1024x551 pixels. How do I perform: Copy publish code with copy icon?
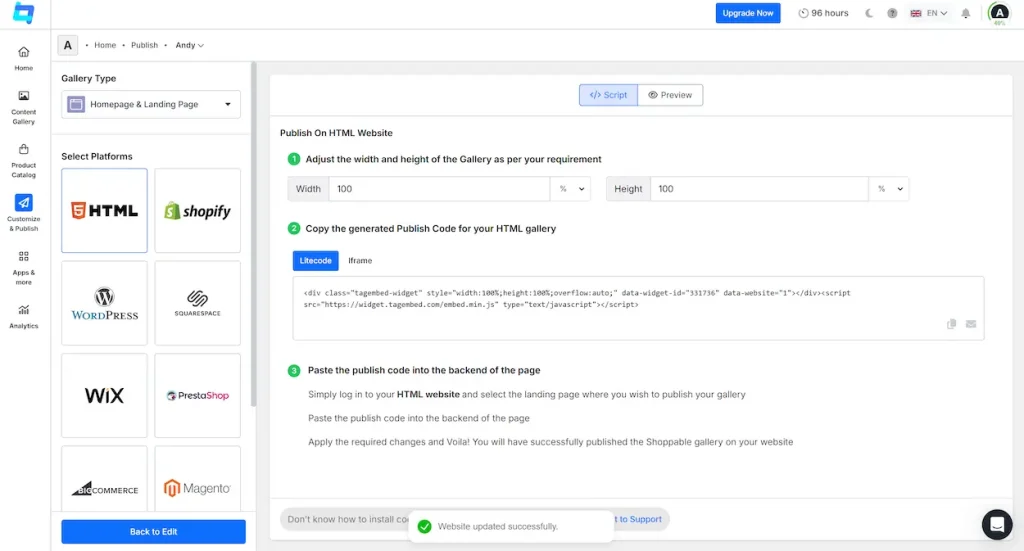tap(952, 324)
